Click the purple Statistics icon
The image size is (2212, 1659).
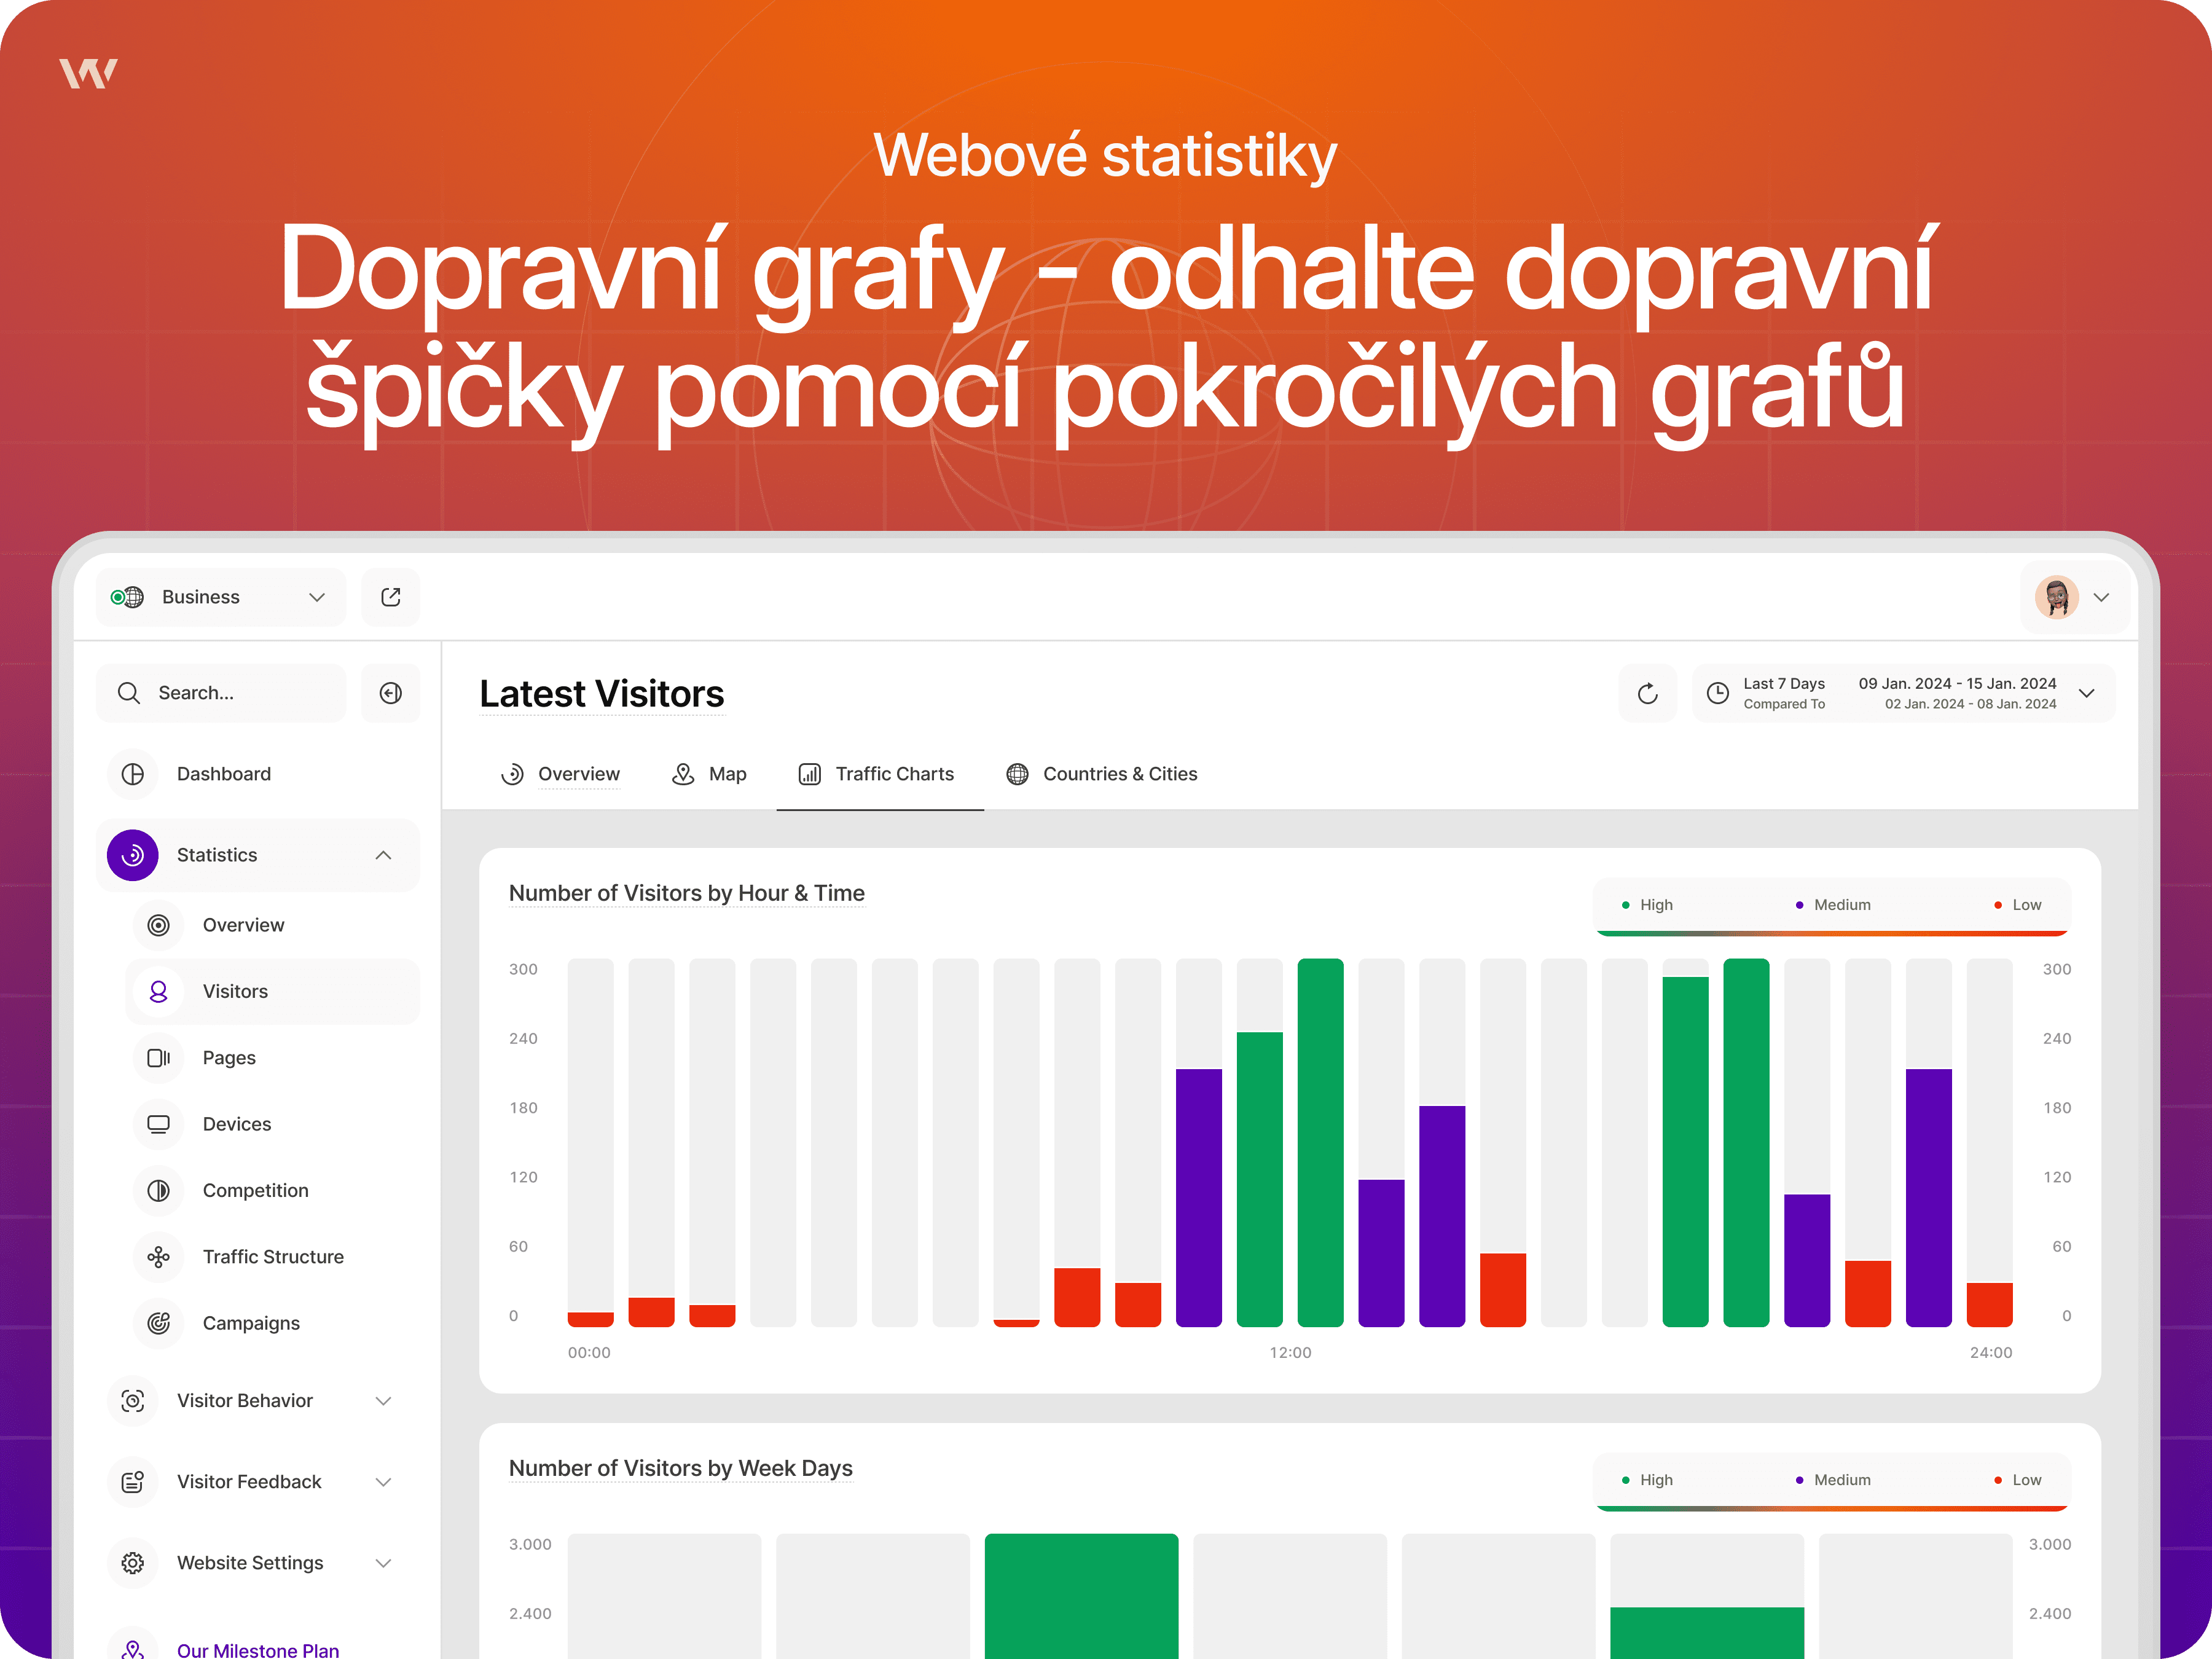133,855
